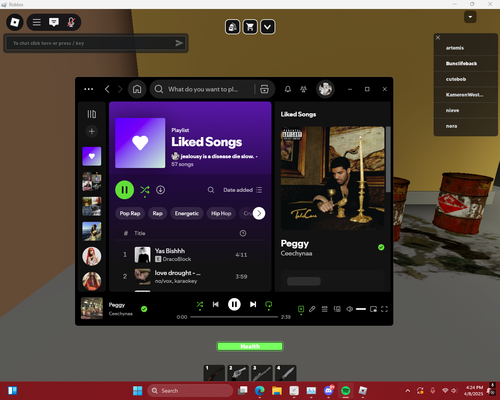Image resolution: width=500 pixels, height=400 pixels.
Task: Go forward in Spotify navigation
Action: [120, 89]
